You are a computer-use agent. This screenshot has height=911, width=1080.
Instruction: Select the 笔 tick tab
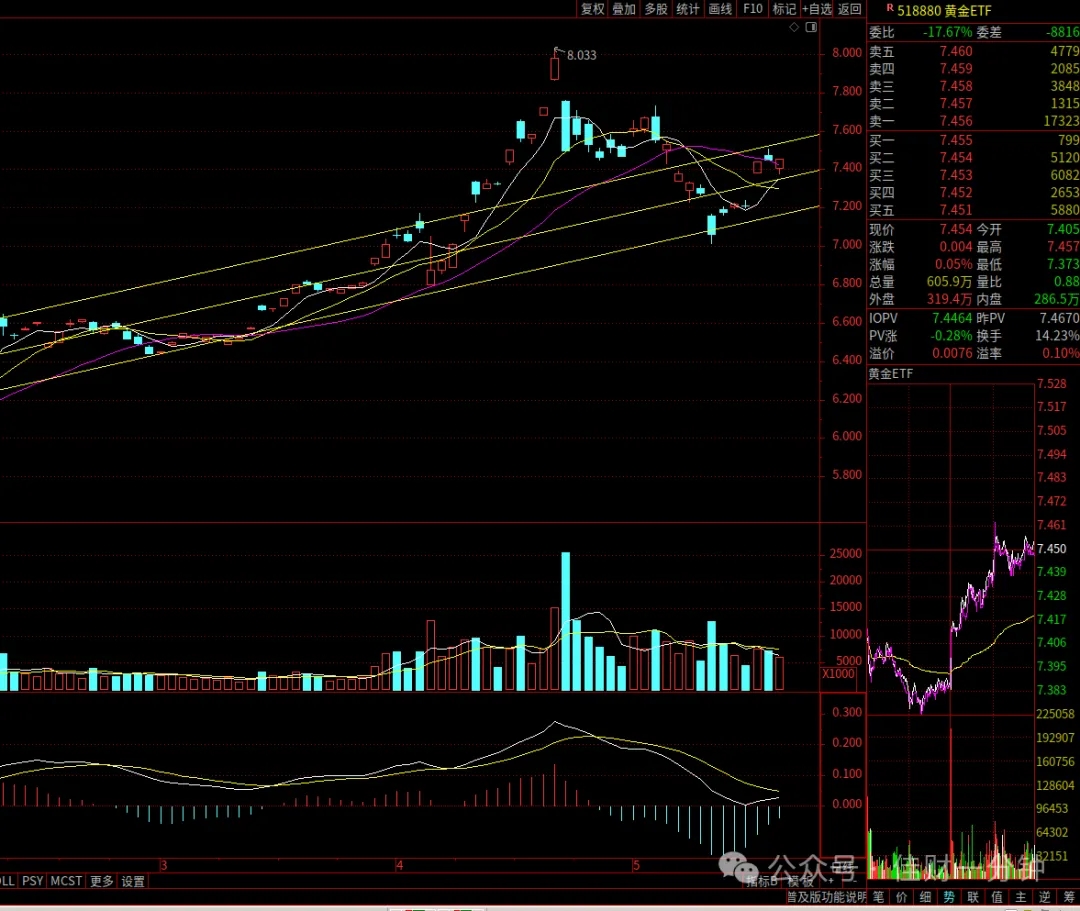tap(878, 897)
